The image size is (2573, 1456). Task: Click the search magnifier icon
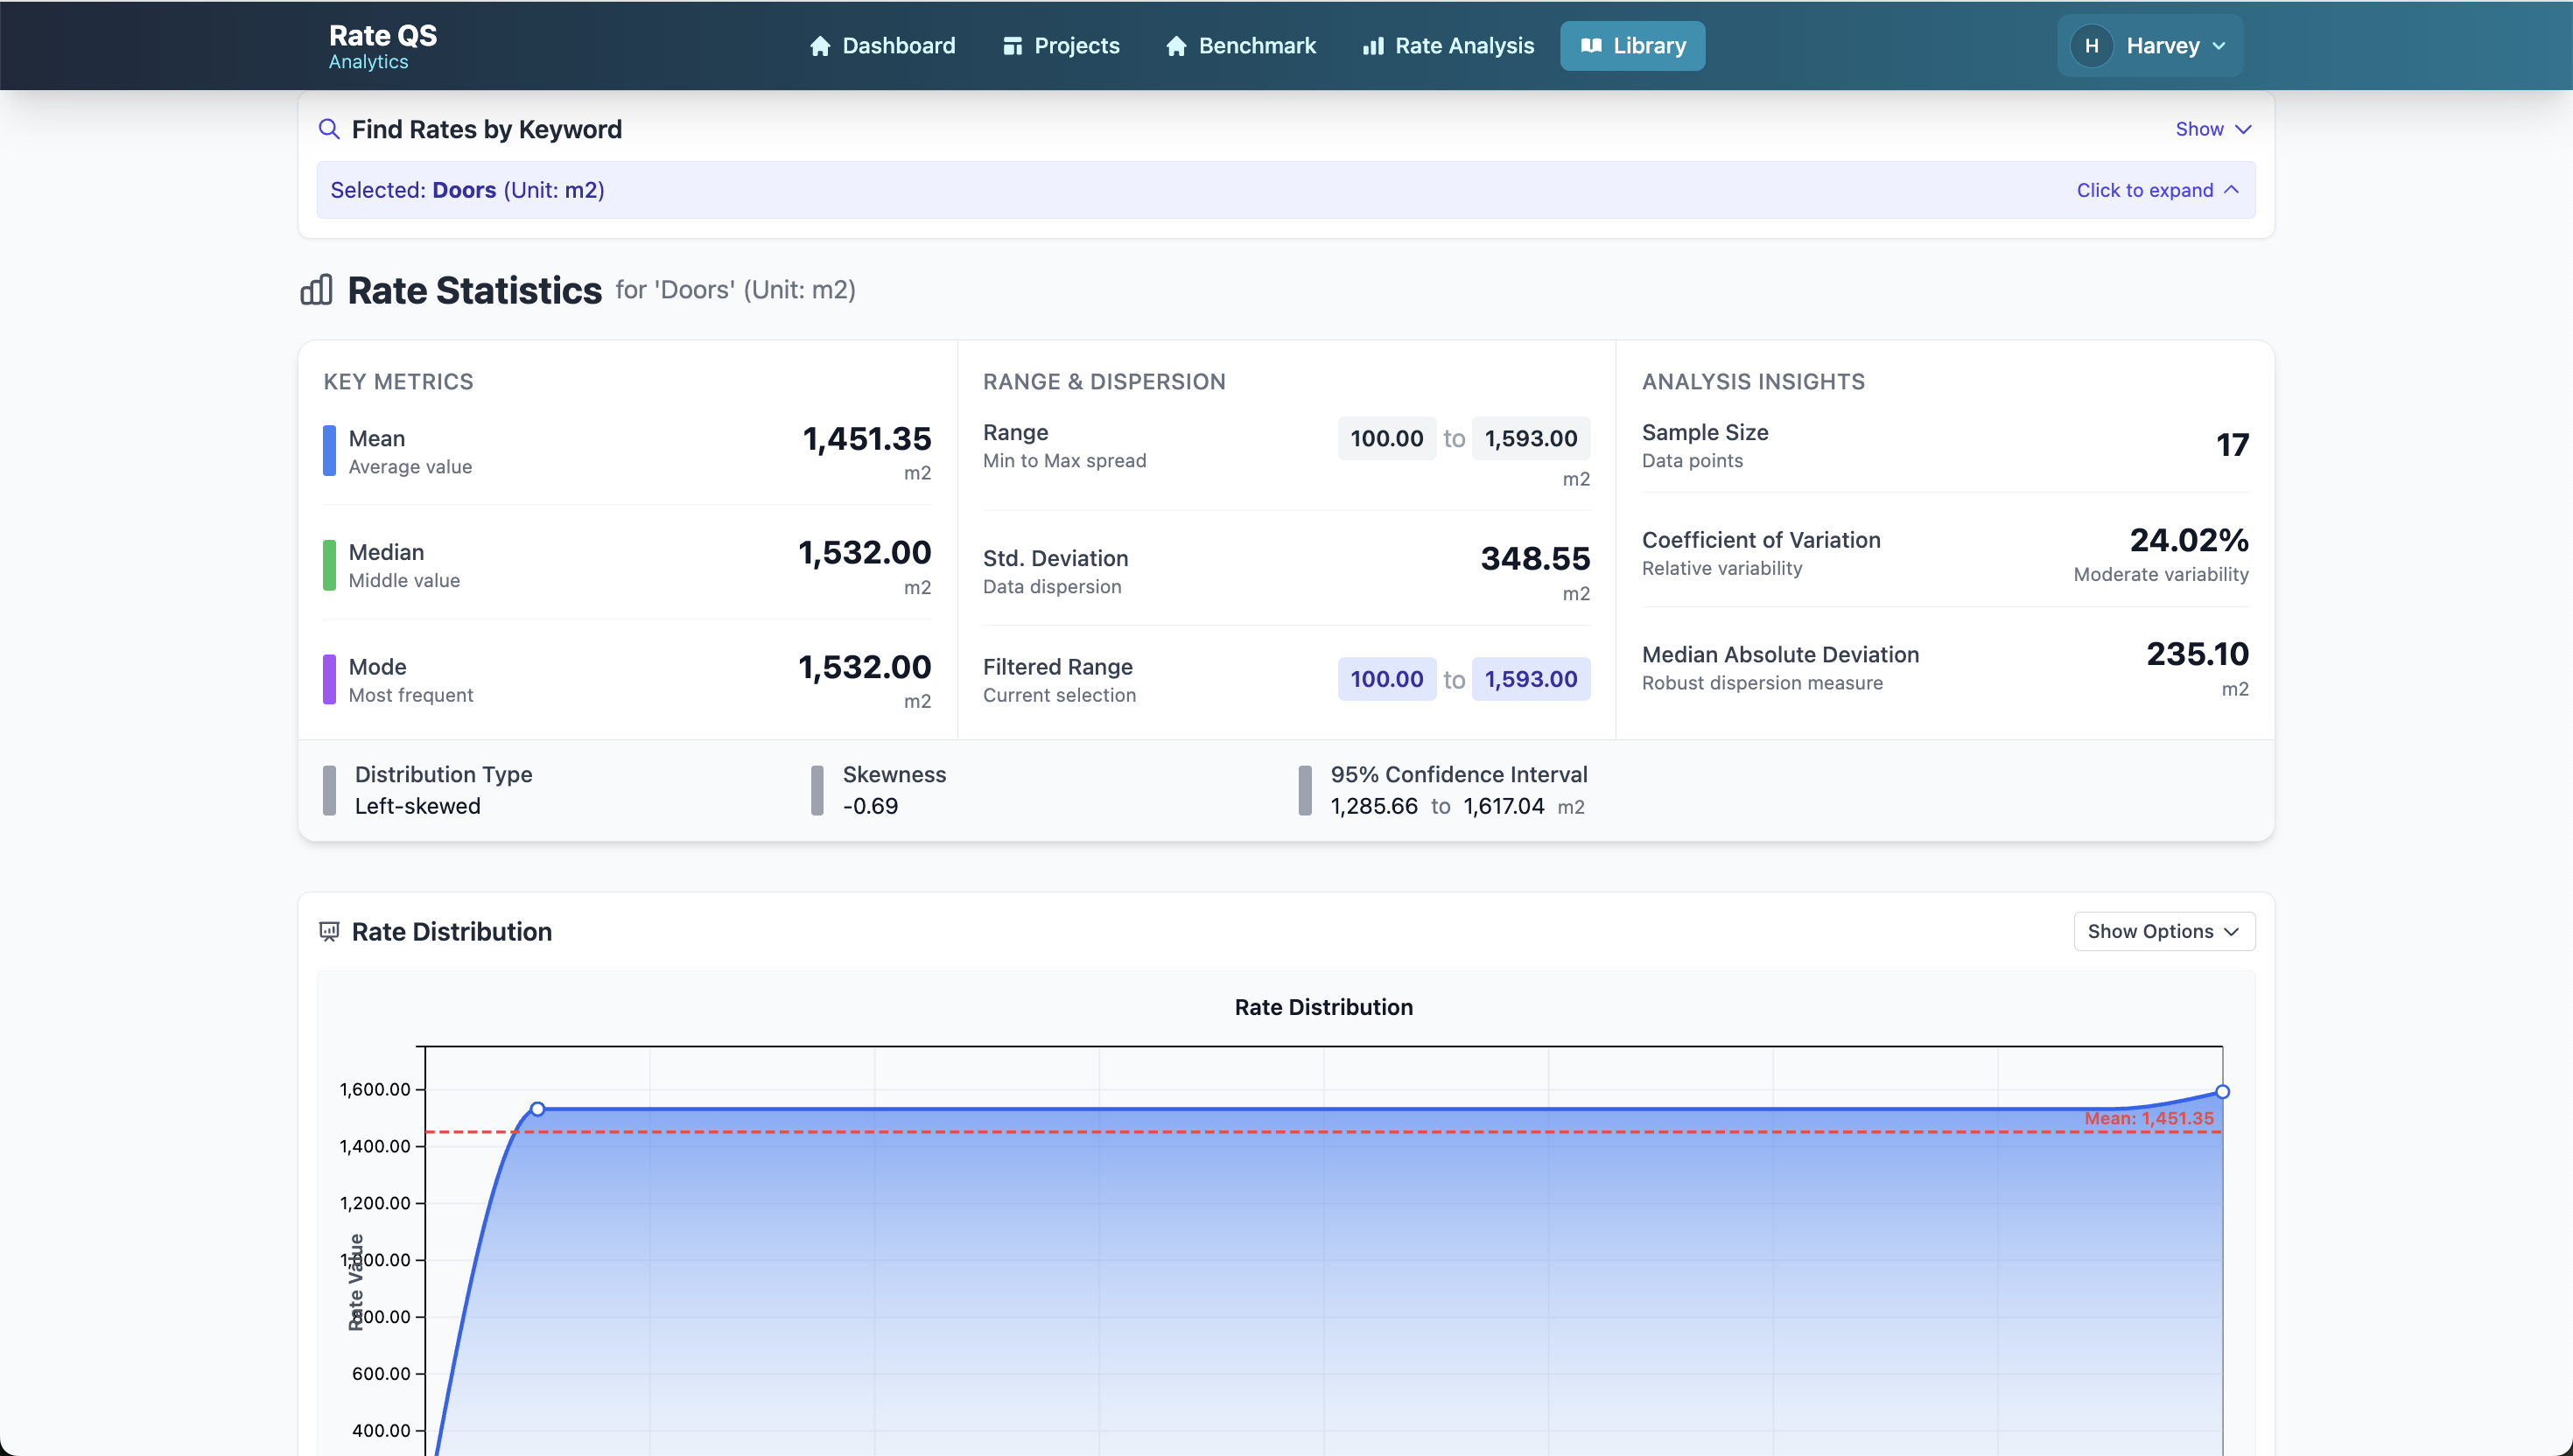click(x=329, y=129)
